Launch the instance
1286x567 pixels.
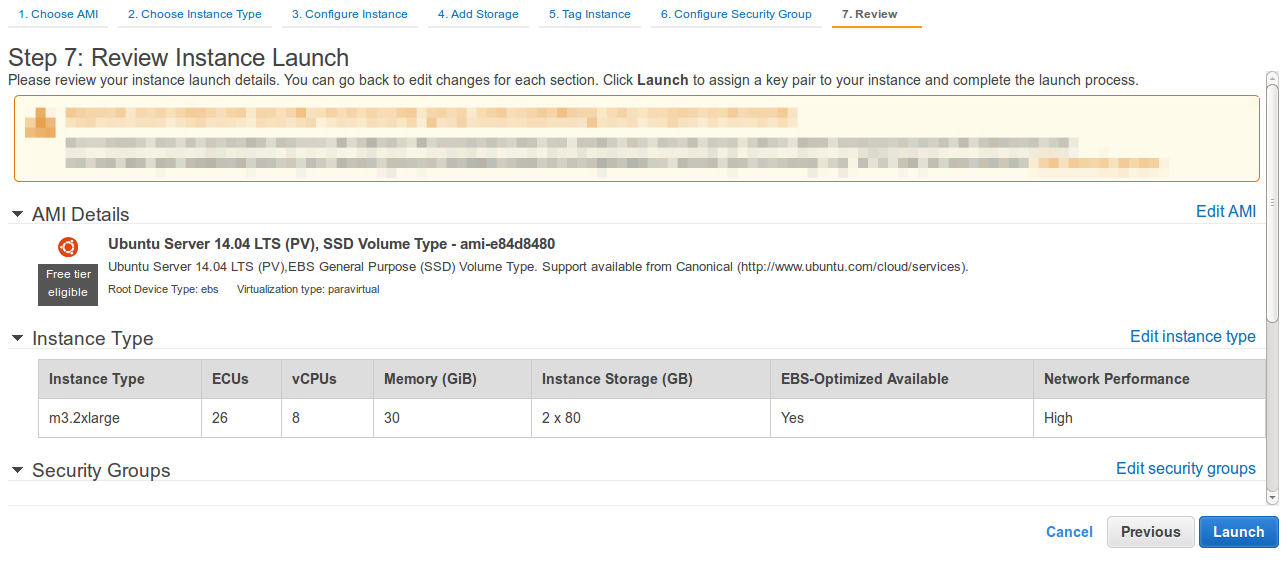point(1239,532)
